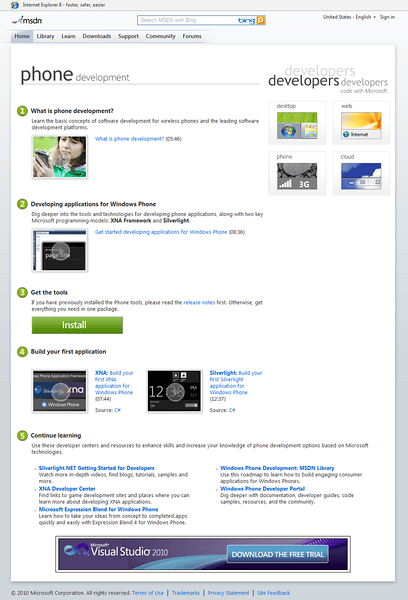Viewport: 408px width, 600px height.
Task: Open the United States - English dropdown
Action: [349, 17]
